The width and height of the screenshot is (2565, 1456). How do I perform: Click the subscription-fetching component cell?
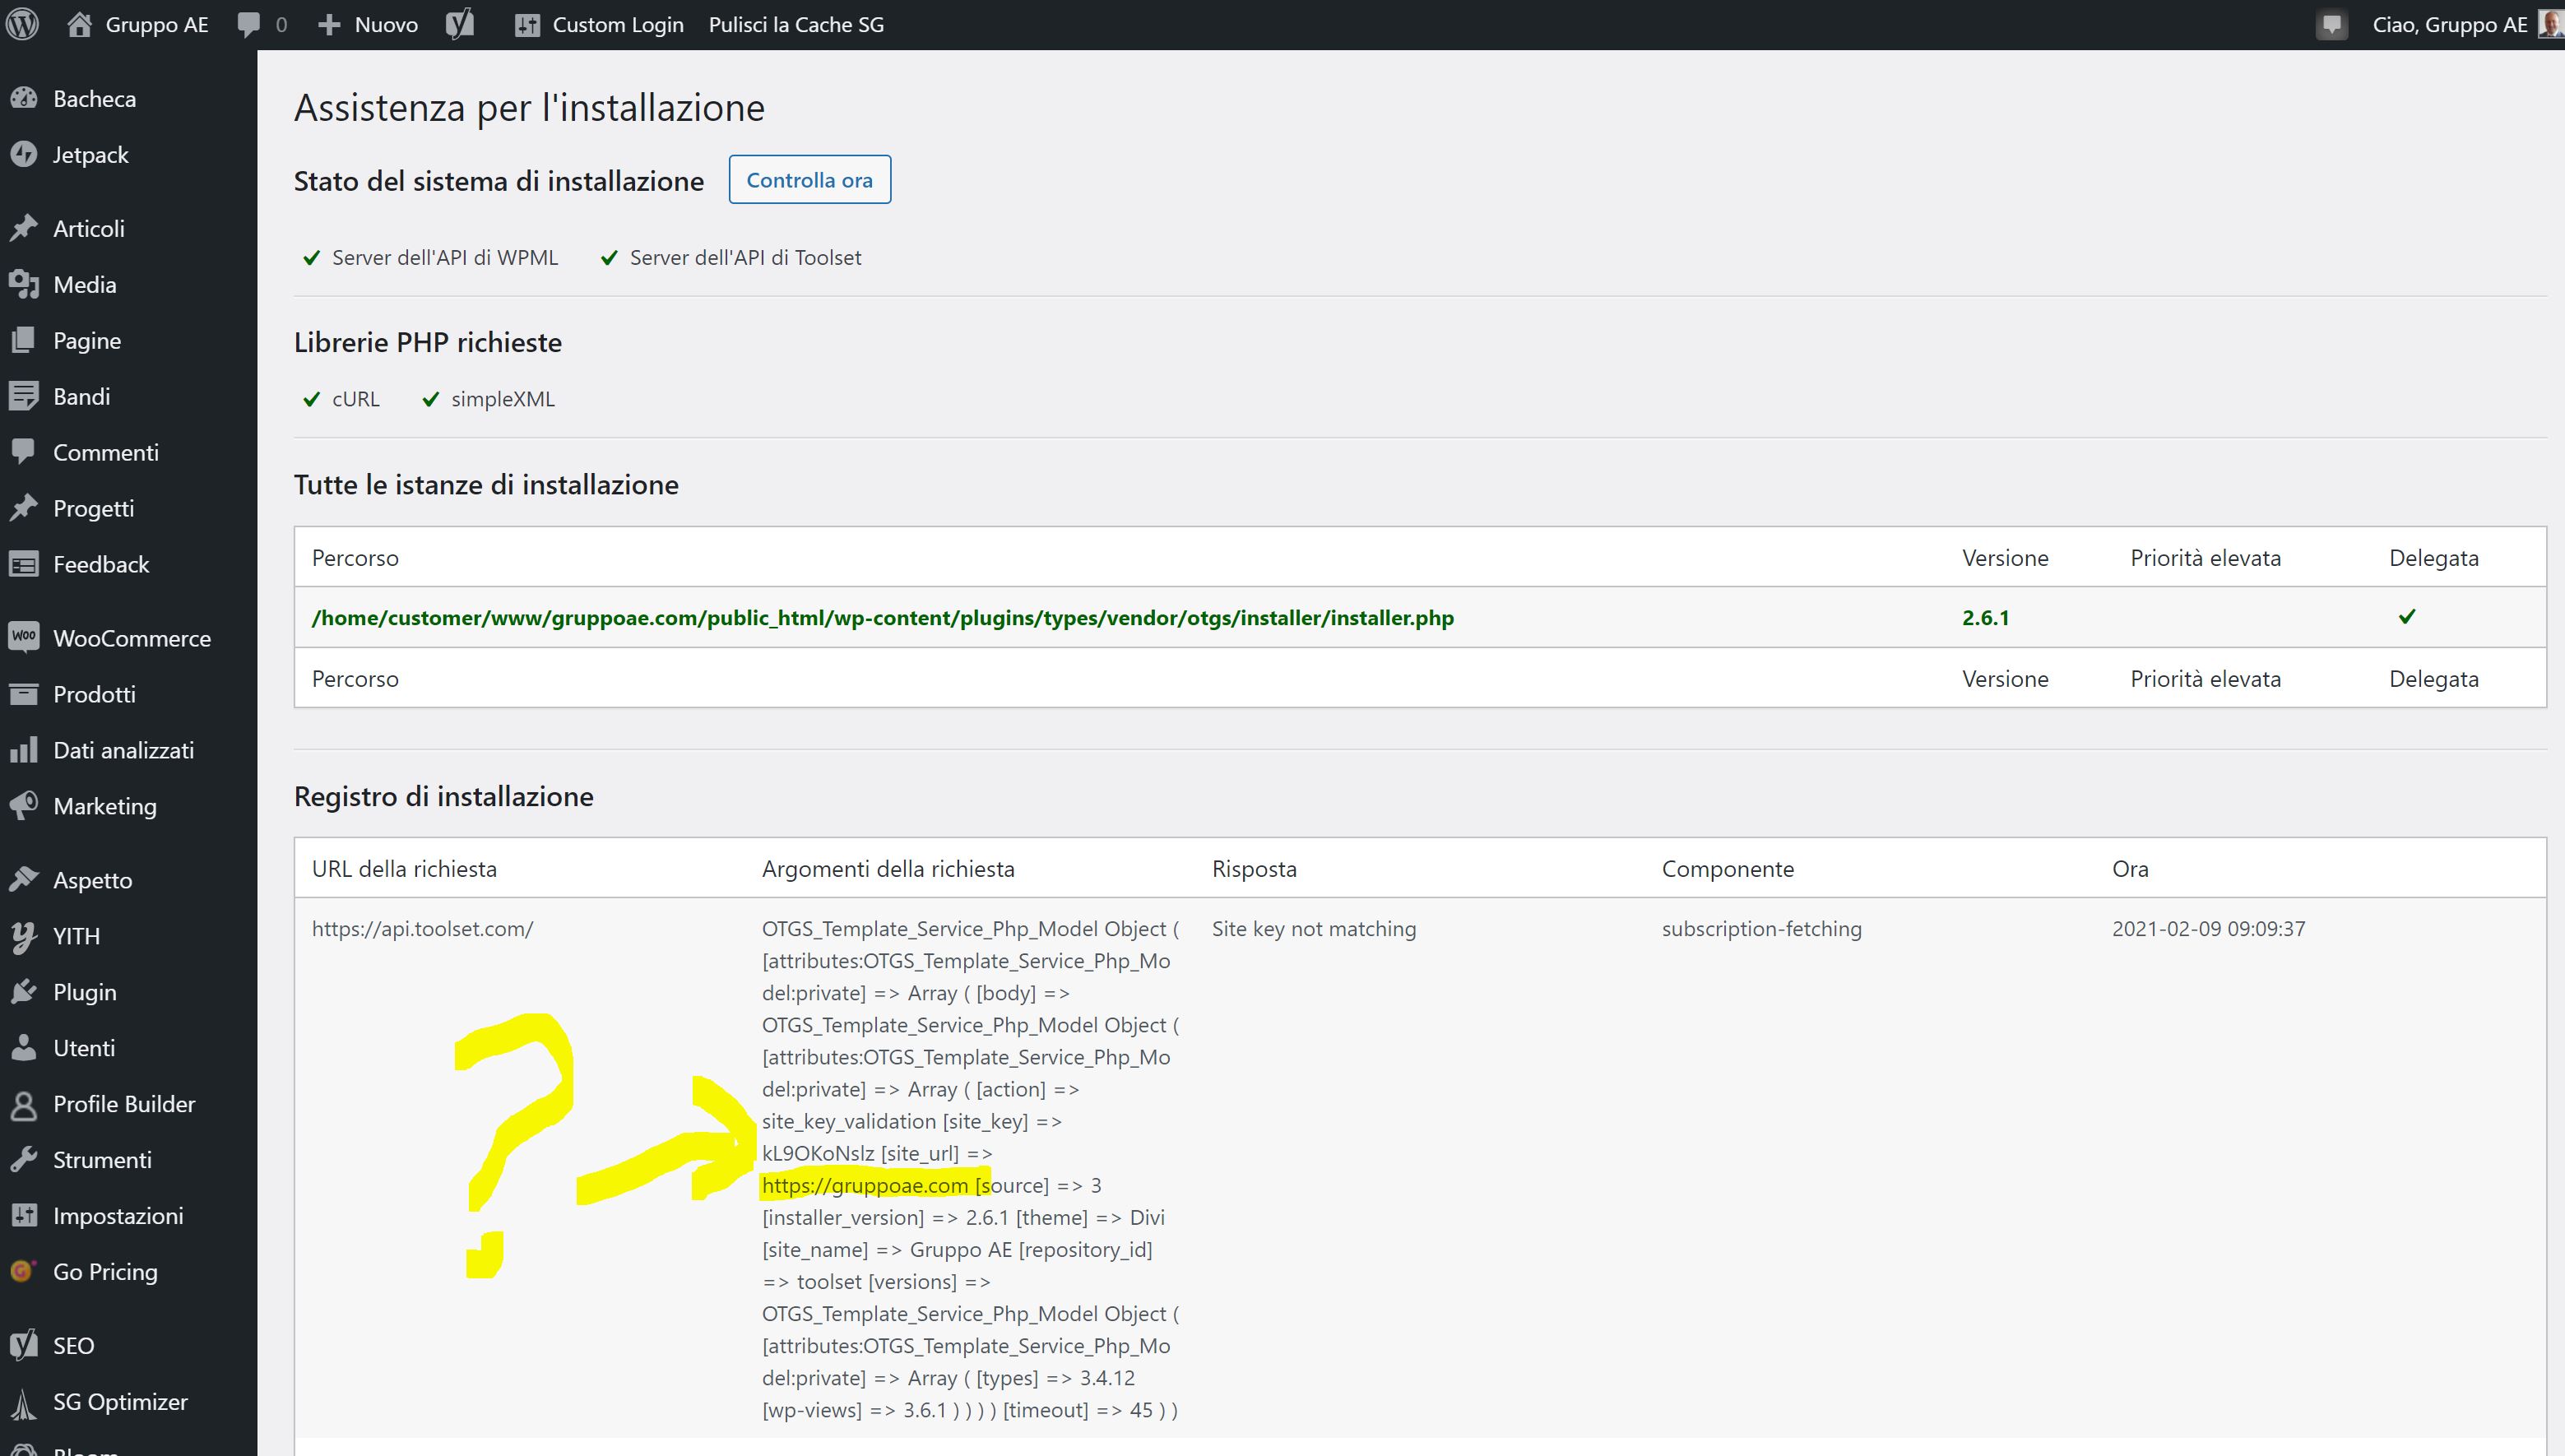1761,929
